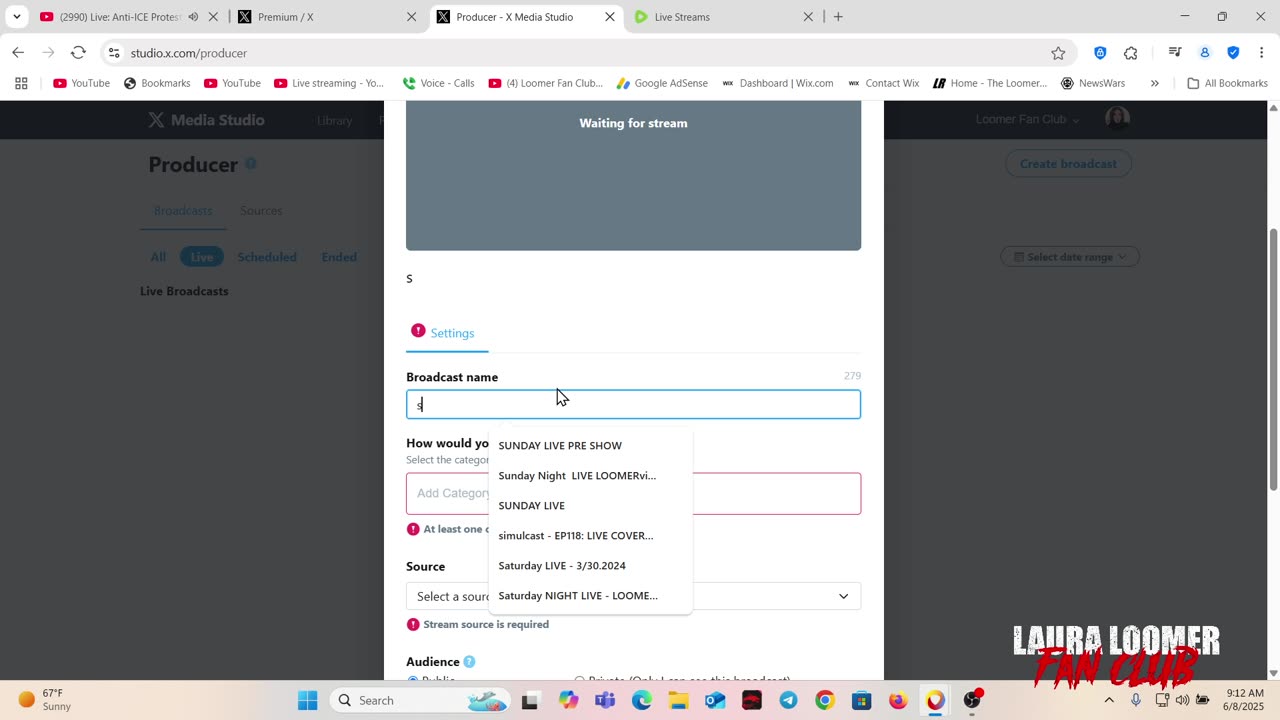
Task: Choose the simulcast - EP118 suggestion
Action: [x=590, y=535]
